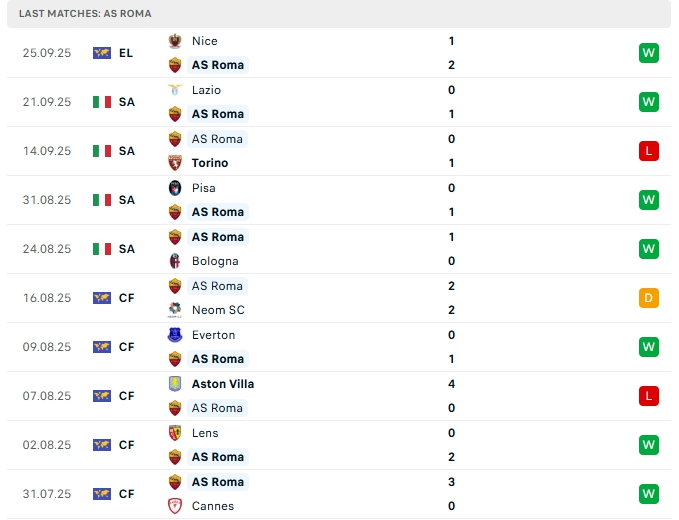
Task: Click the Torino club crest icon
Action: click(175, 163)
